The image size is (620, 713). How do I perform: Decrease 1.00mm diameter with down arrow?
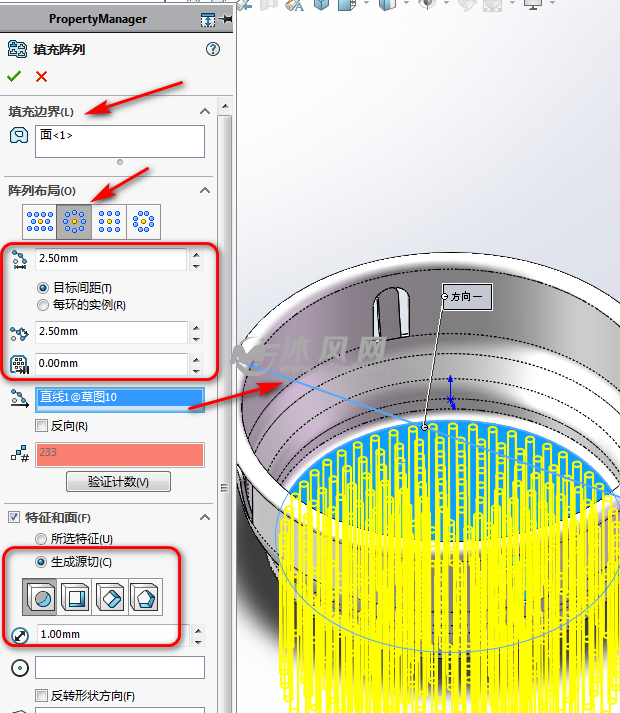click(x=198, y=642)
